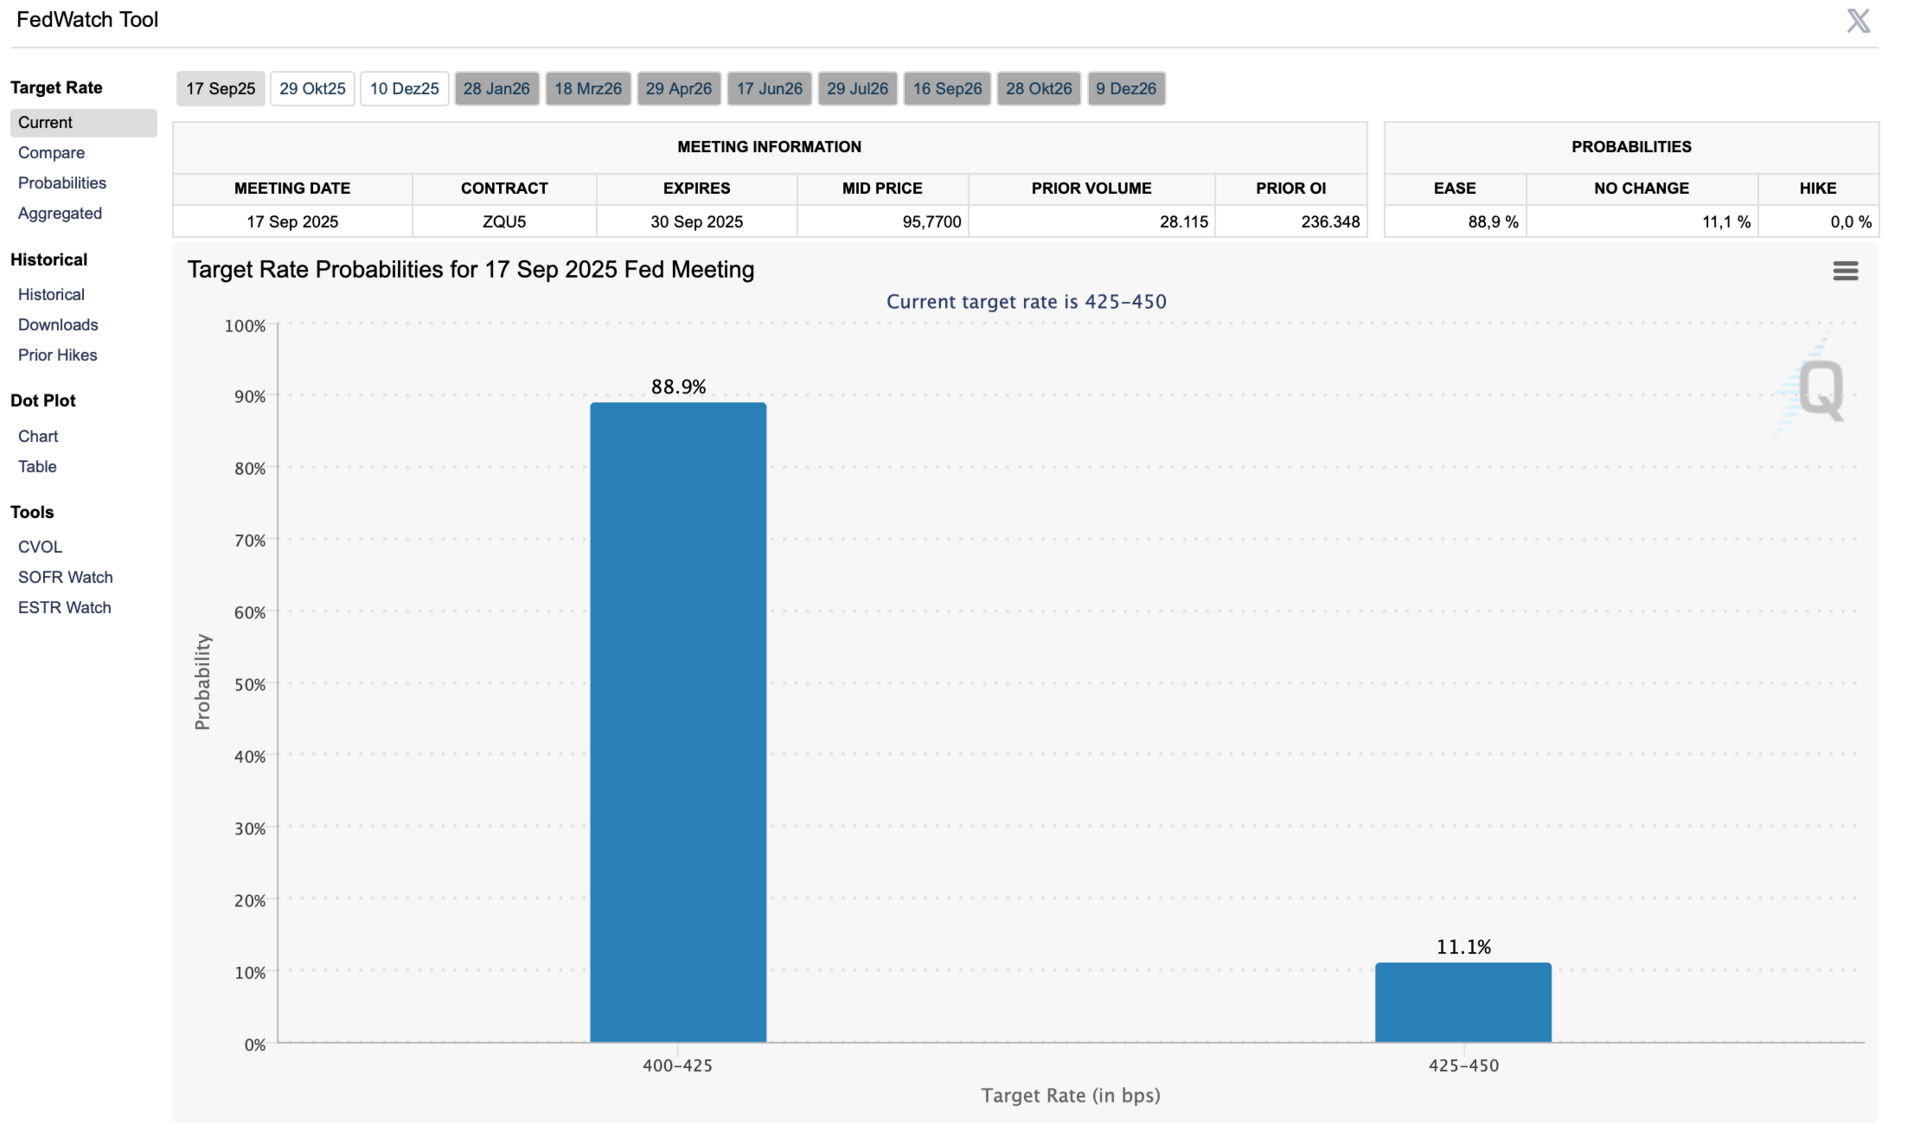Click the 30 Sep 2025 expiry cell

coord(697,221)
